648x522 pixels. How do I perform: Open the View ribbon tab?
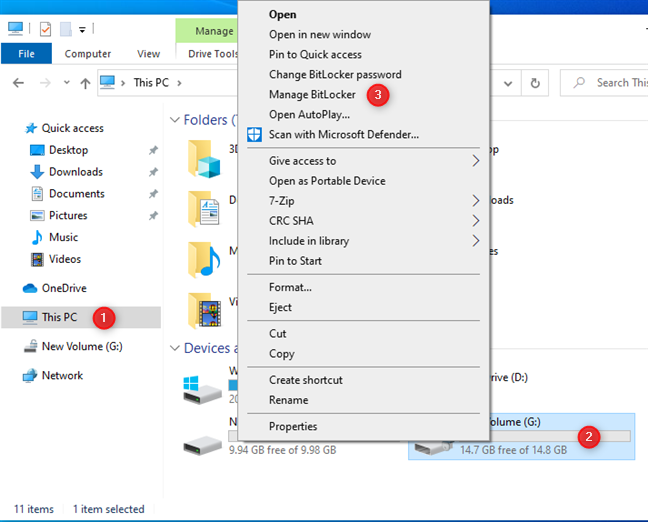pyautogui.click(x=148, y=54)
